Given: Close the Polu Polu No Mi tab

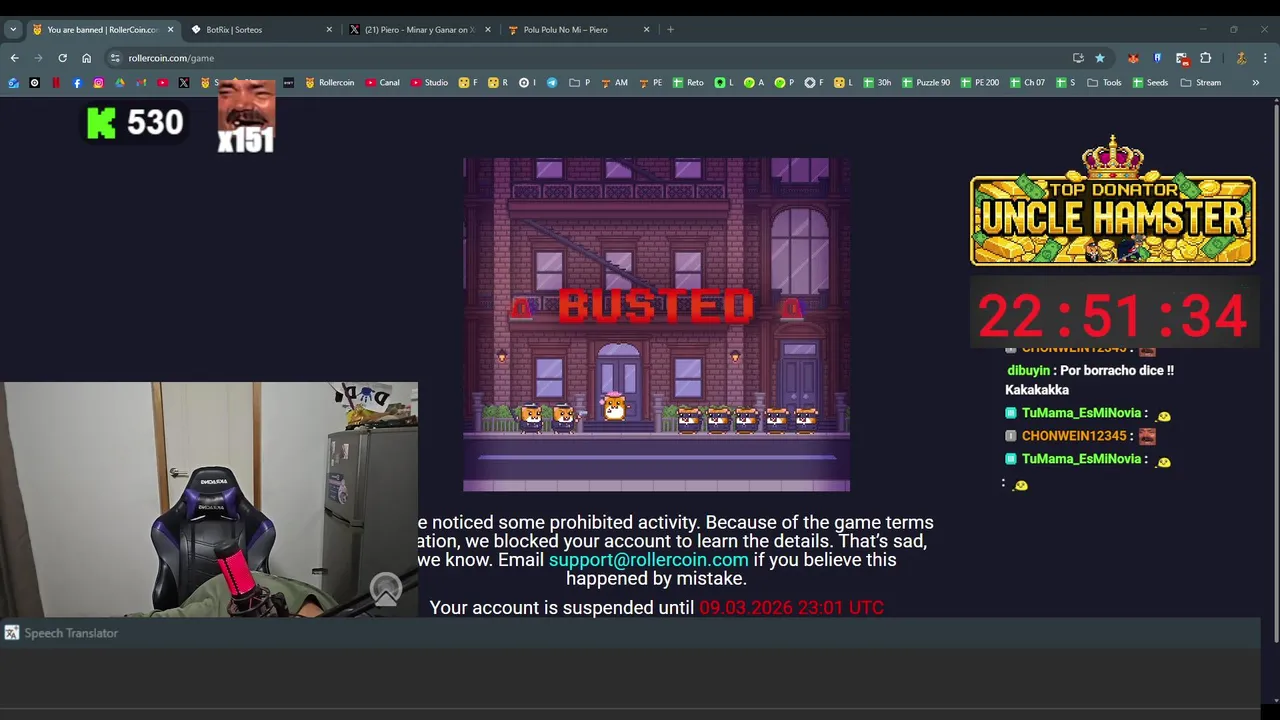Looking at the screenshot, I should (x=646, y=29).
